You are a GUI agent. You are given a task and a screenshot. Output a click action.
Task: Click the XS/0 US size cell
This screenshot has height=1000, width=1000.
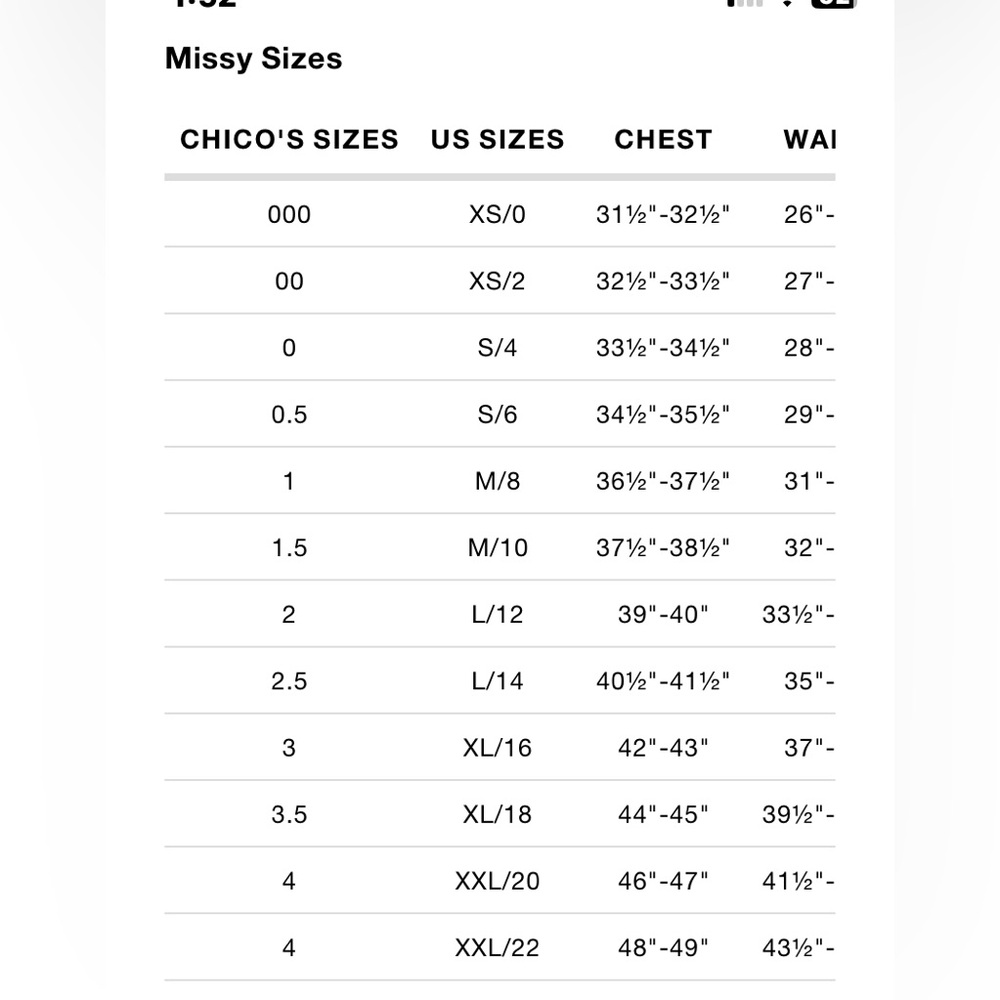[497, 214]
